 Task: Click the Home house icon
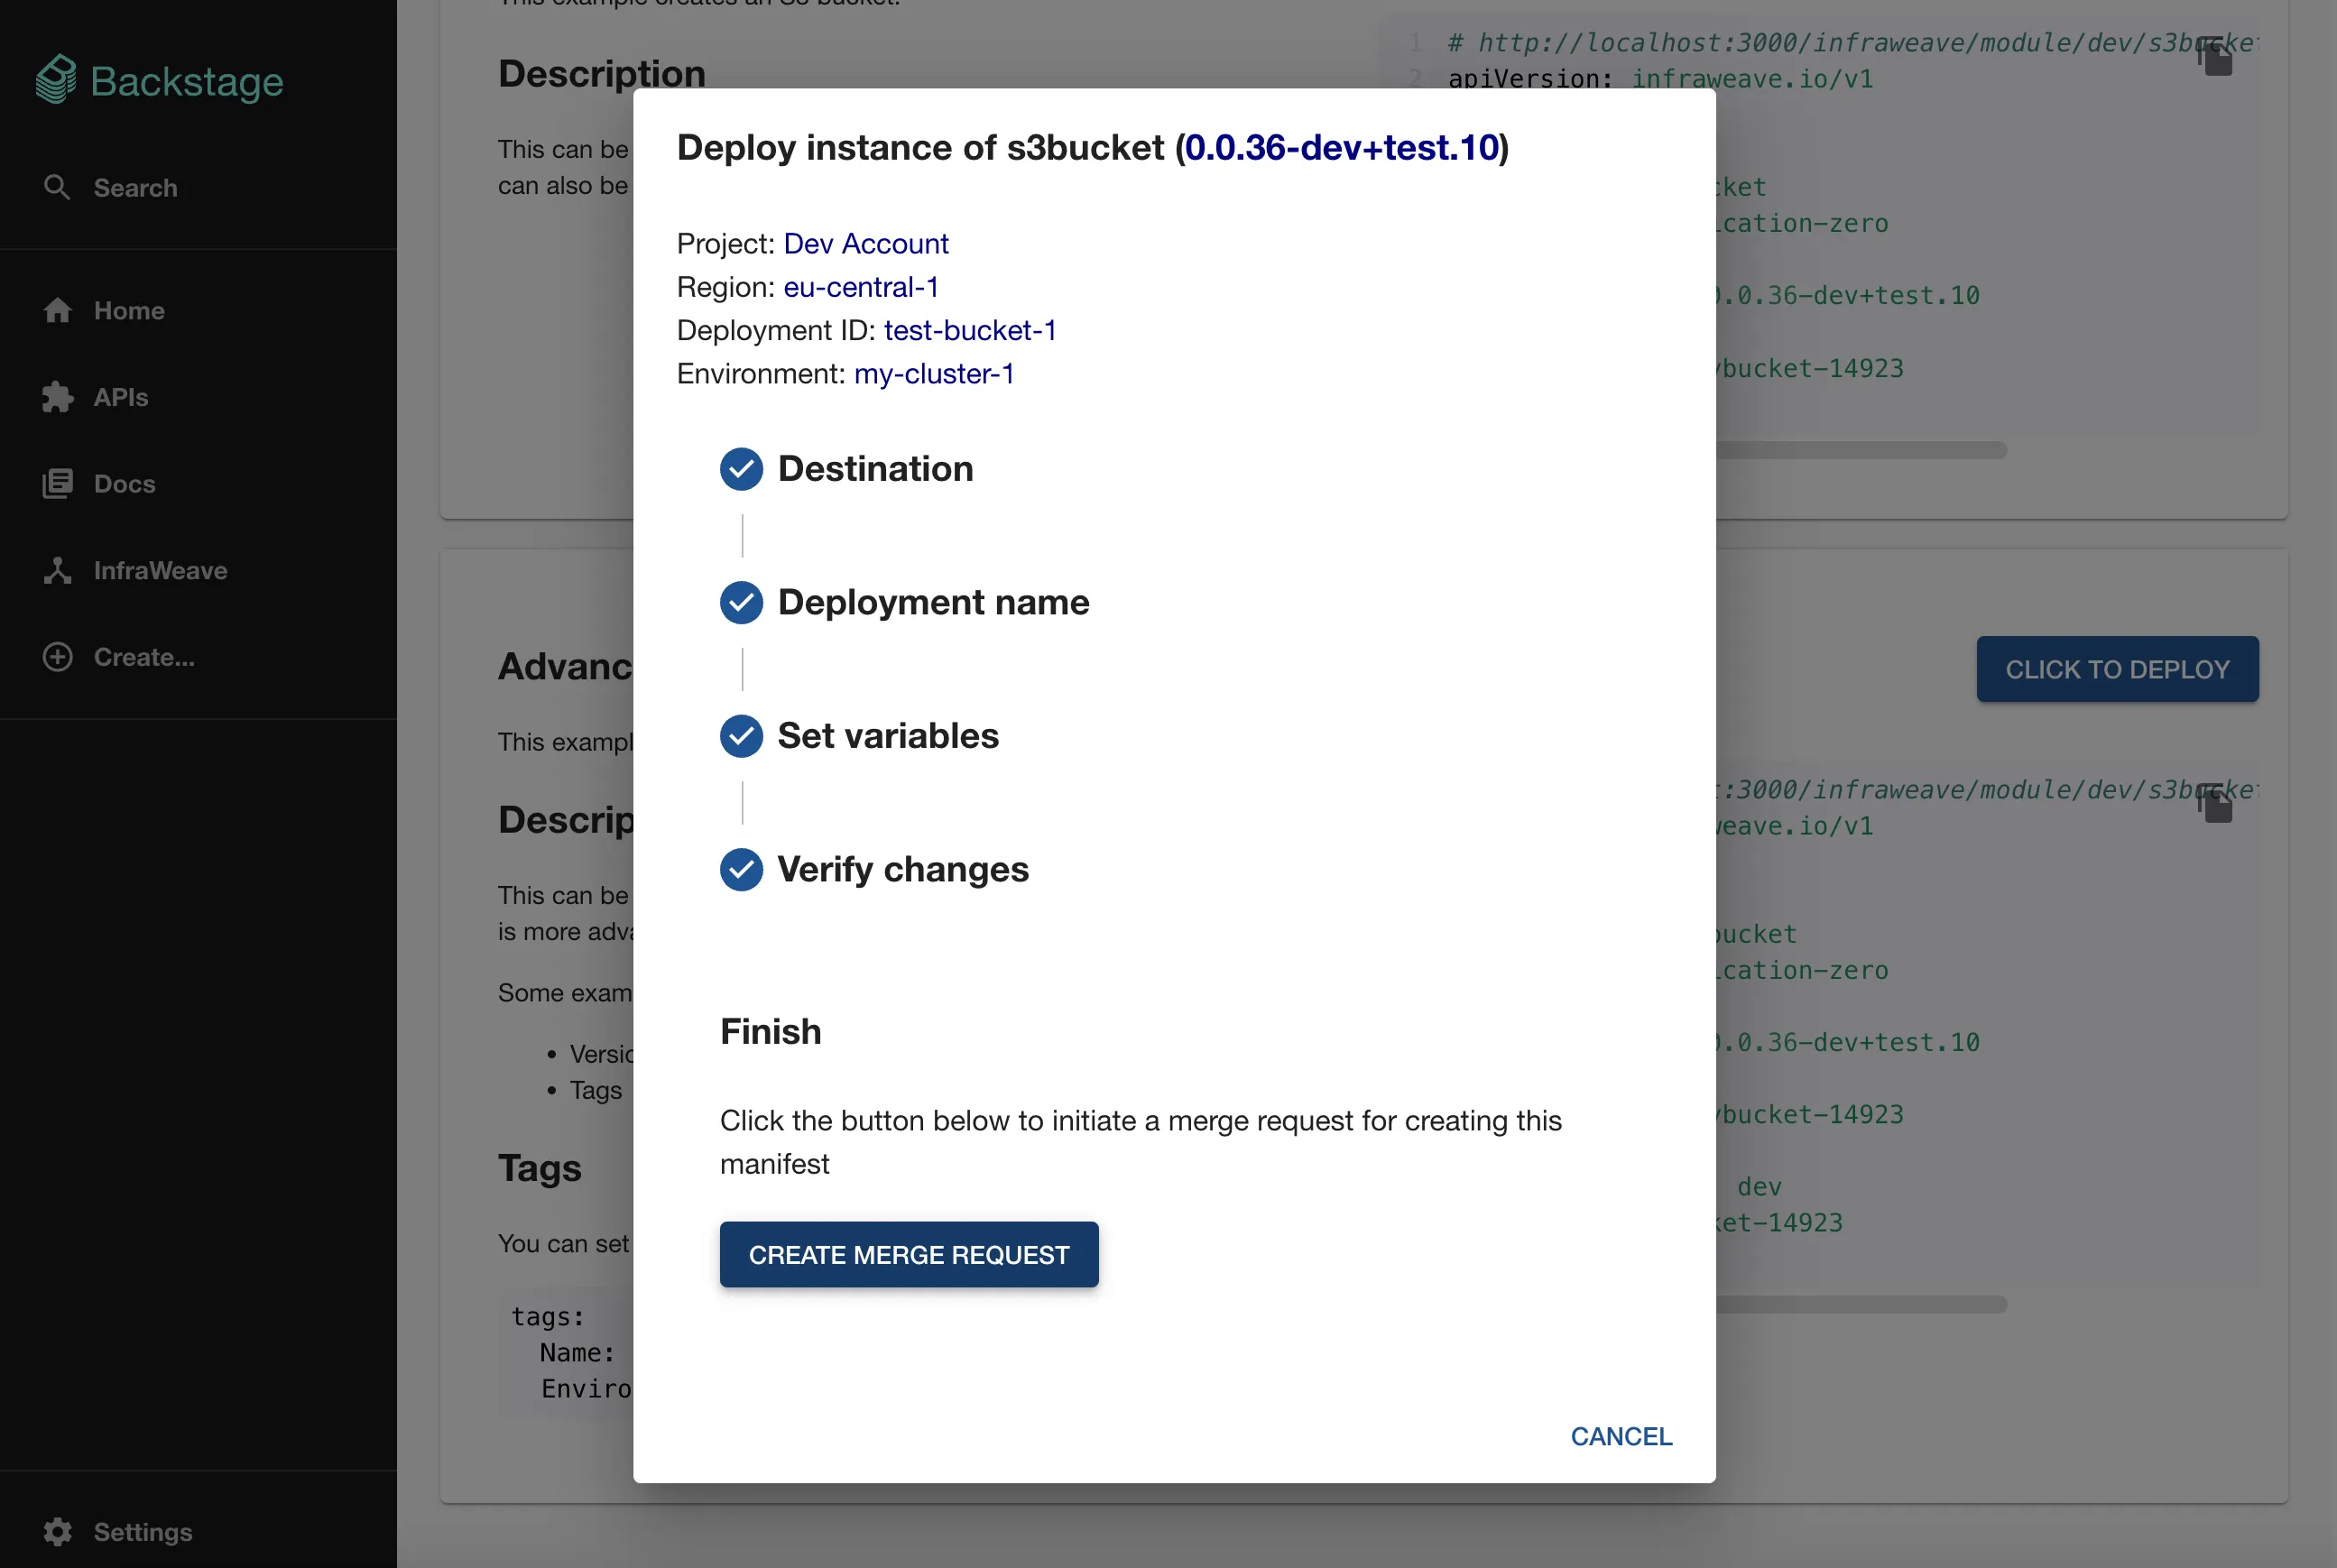(x=57, y=311)
